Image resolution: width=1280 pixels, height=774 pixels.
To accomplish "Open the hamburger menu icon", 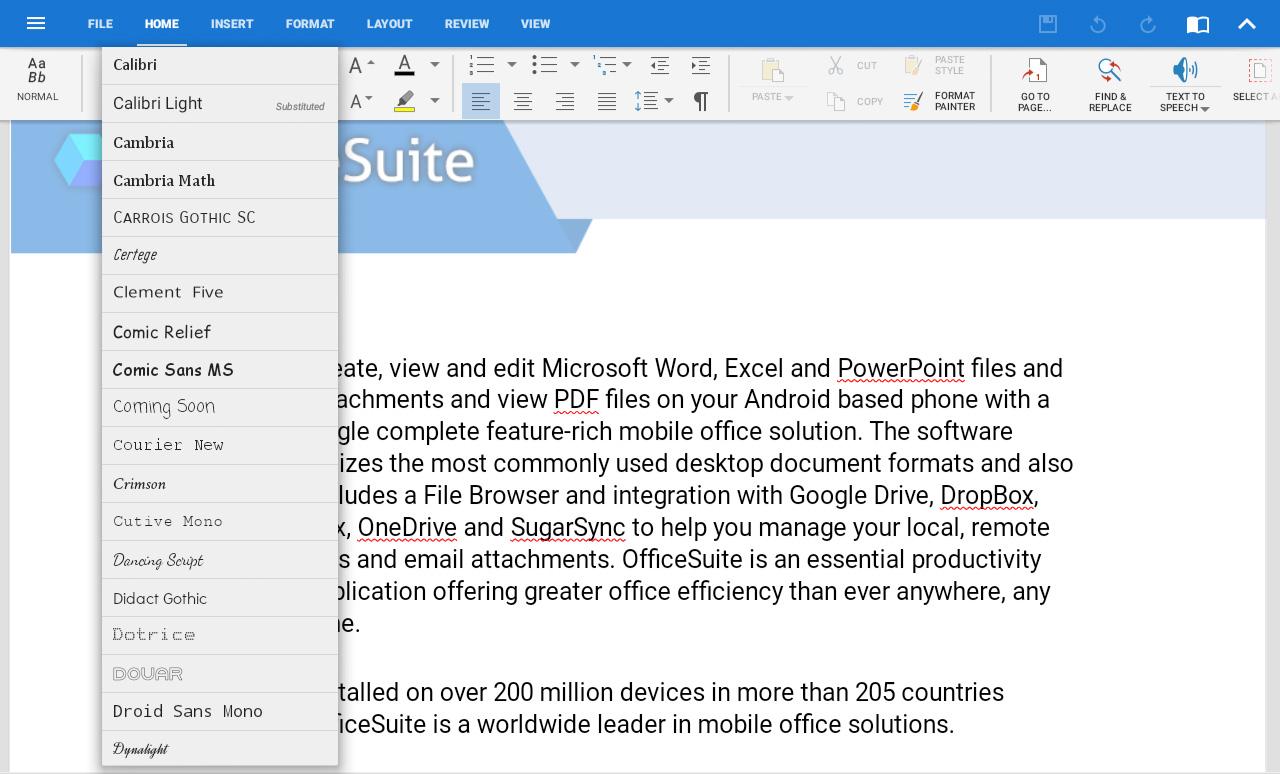I will [36, 23].
